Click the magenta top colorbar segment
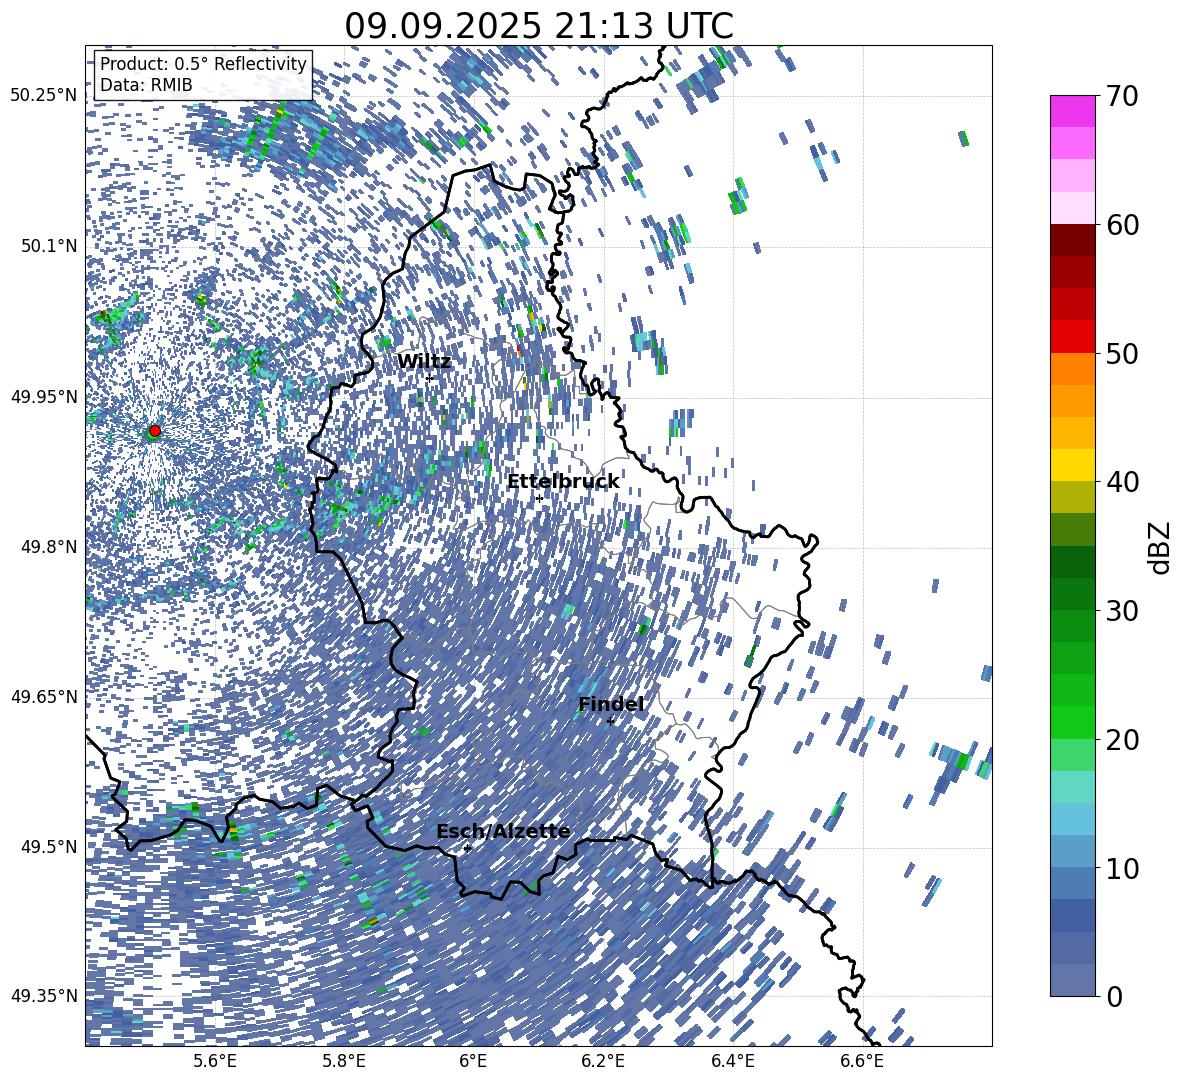Image resolution: width=1184 pixels, height=1081 pixels. [x=1073, y=111]
